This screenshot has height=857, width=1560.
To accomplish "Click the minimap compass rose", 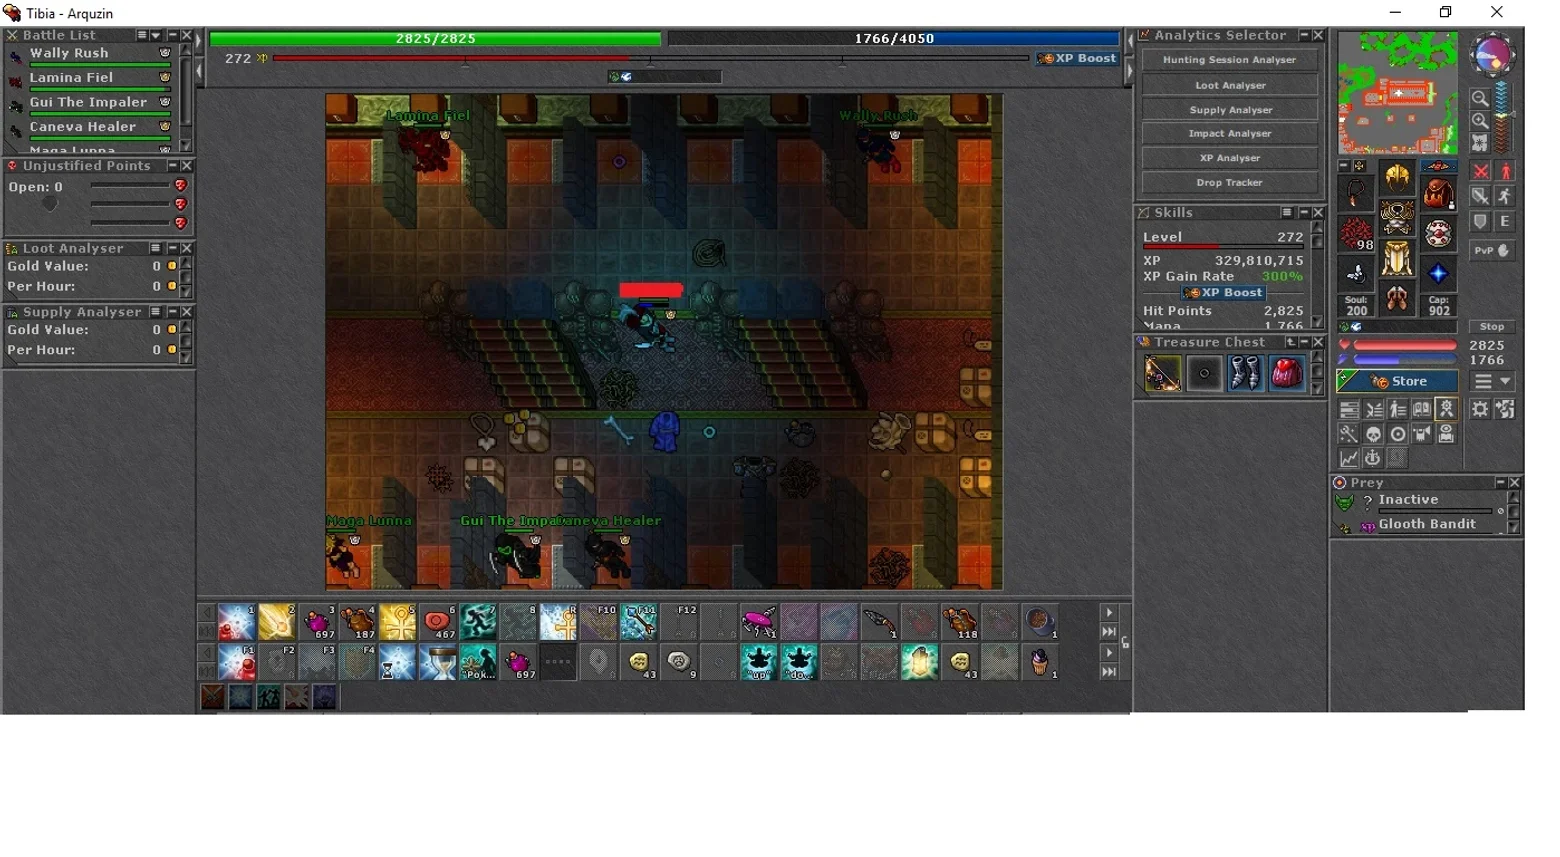I will click(x=1493, y=55).
